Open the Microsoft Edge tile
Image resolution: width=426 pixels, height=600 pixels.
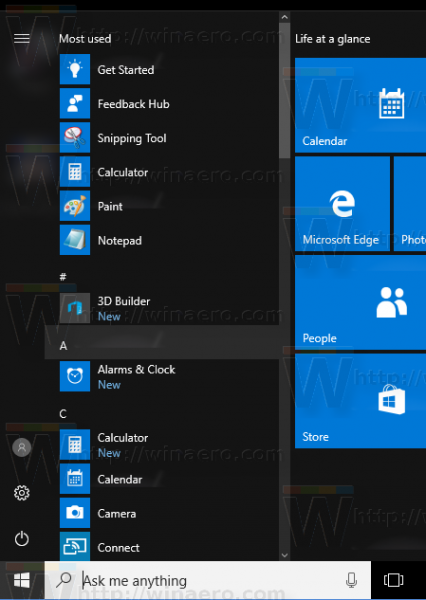(x=342, y=204)
